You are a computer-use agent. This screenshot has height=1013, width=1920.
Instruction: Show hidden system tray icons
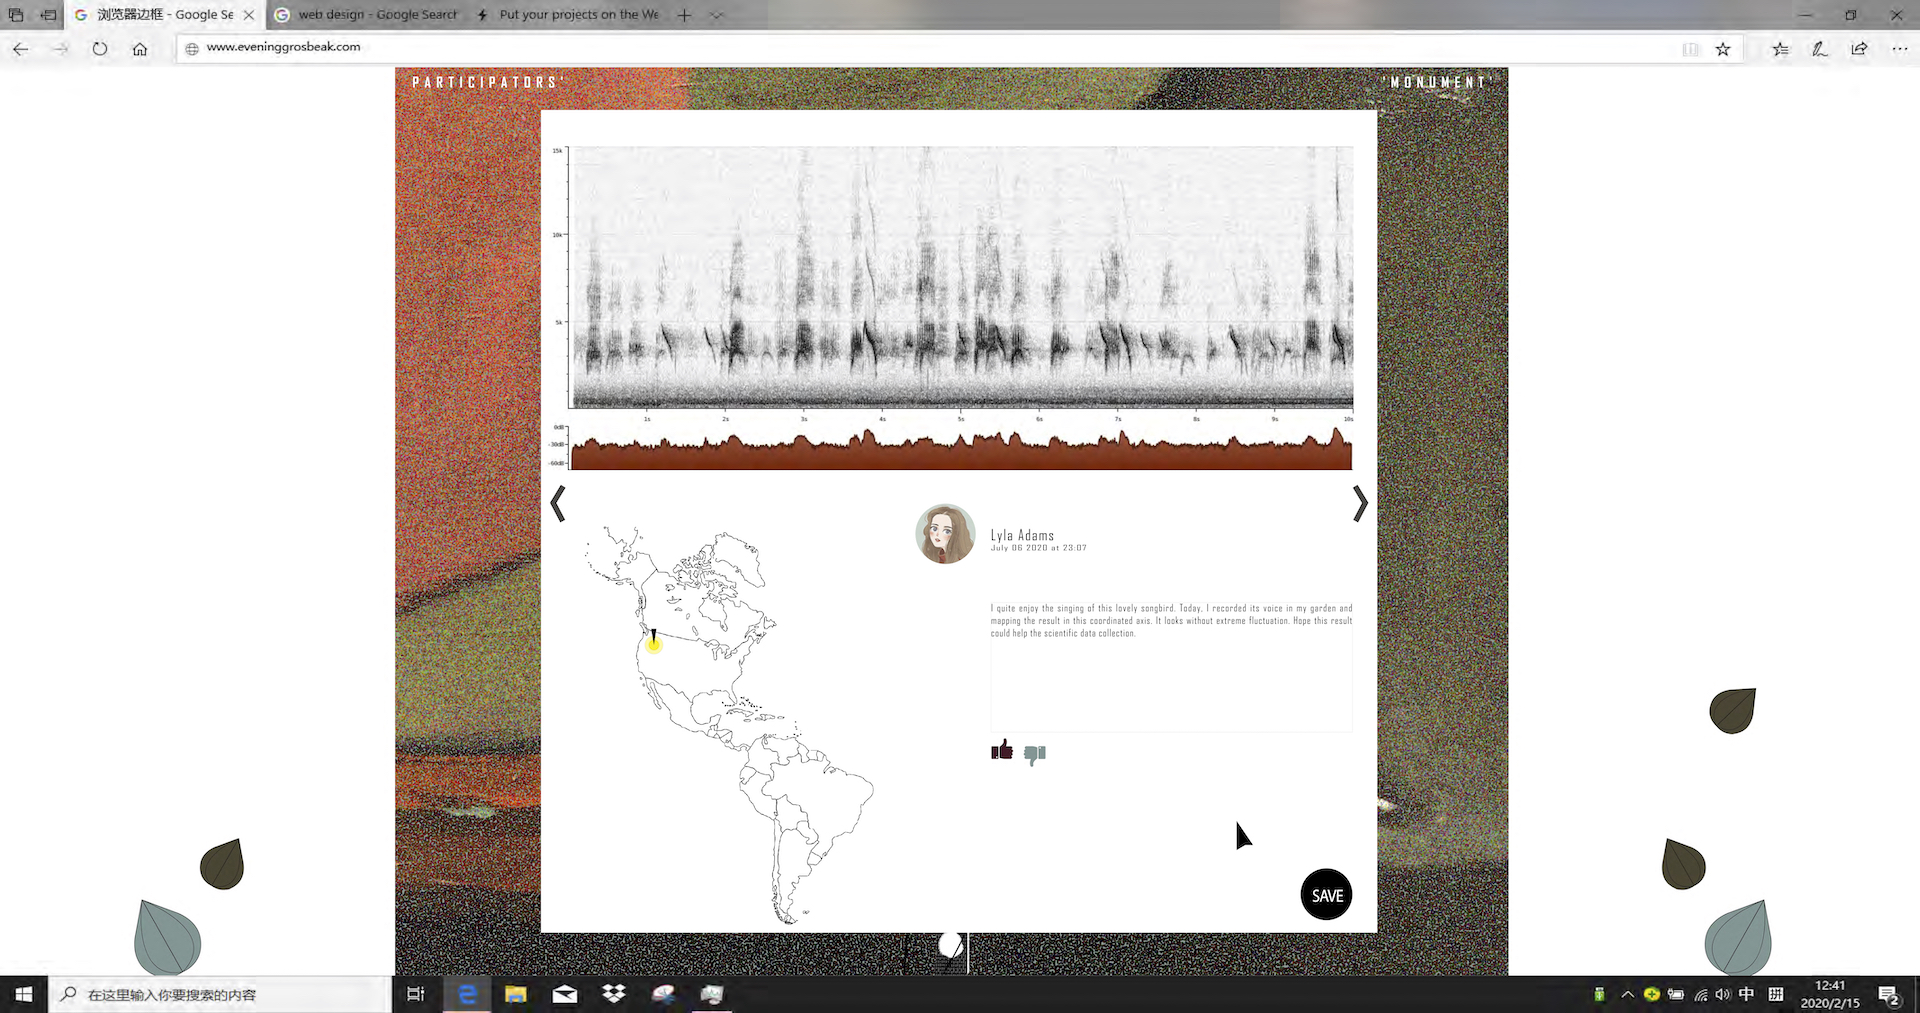pyautogui.click(x=1627, y=994)
